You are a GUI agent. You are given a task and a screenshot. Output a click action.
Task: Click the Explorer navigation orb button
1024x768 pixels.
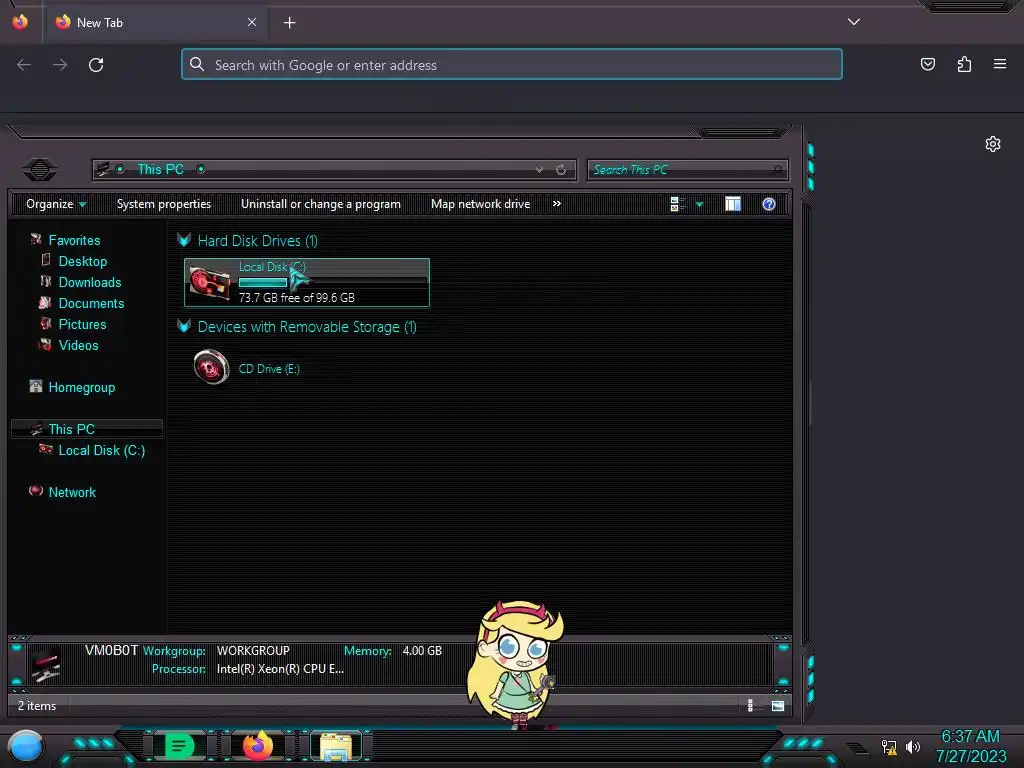click(x=39, y=170)
